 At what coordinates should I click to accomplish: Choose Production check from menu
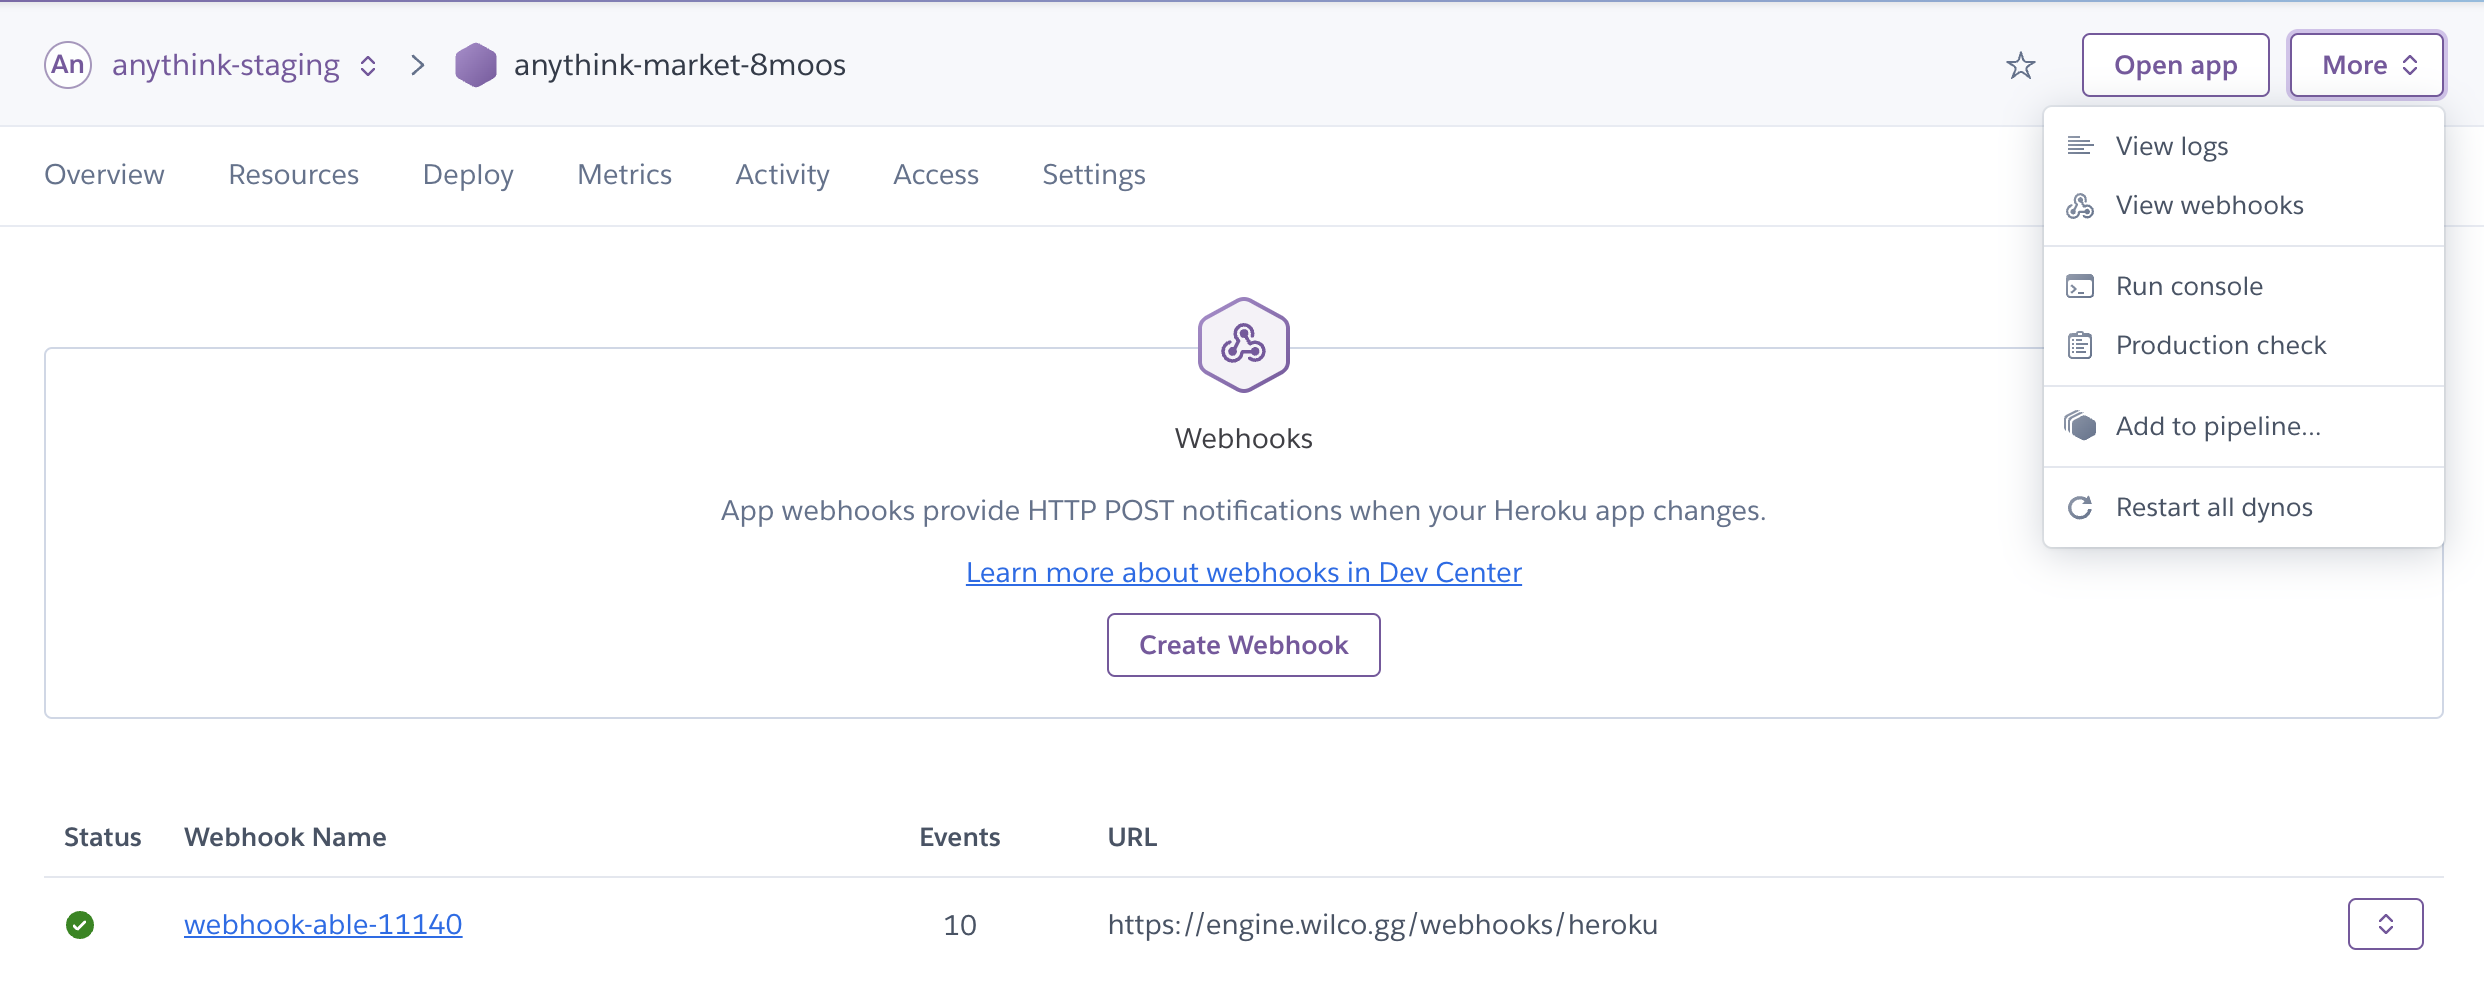click(x=2244, y=345)
